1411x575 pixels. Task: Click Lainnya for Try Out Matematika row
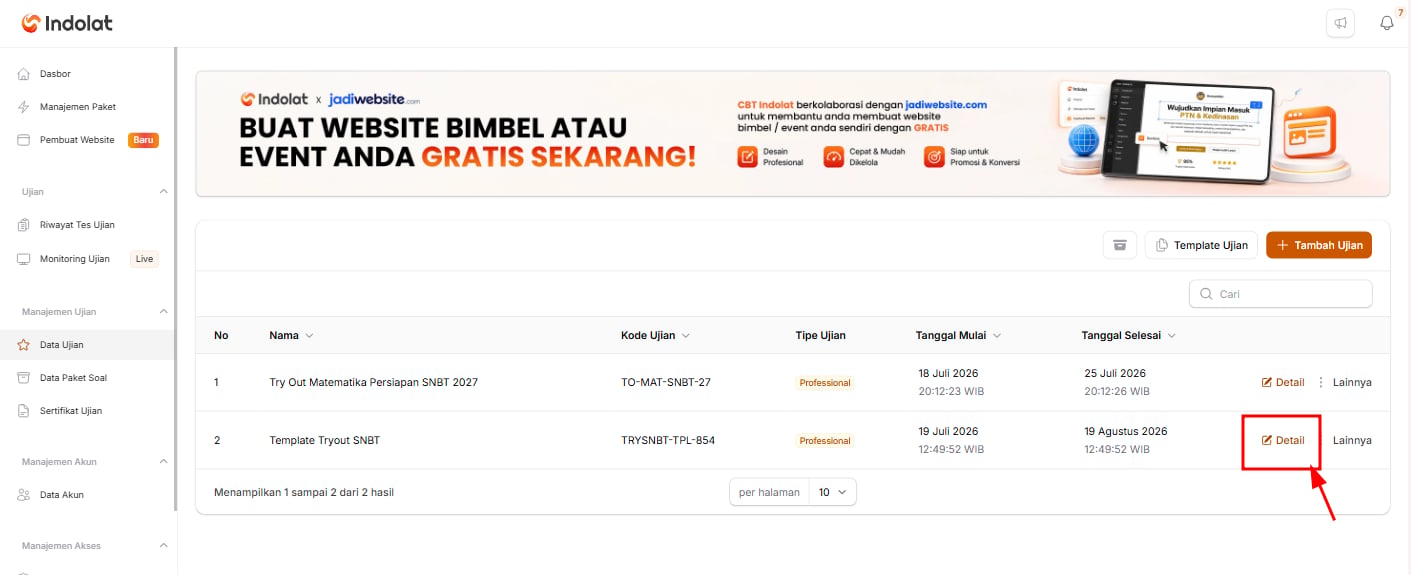(x=1352, y=382)
